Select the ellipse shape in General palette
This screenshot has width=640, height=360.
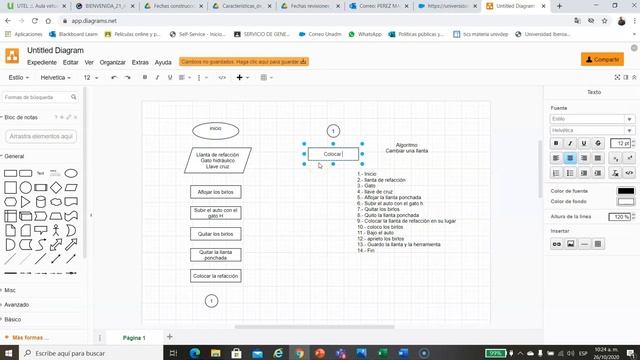pyautogui.click(x=71, y=173)
